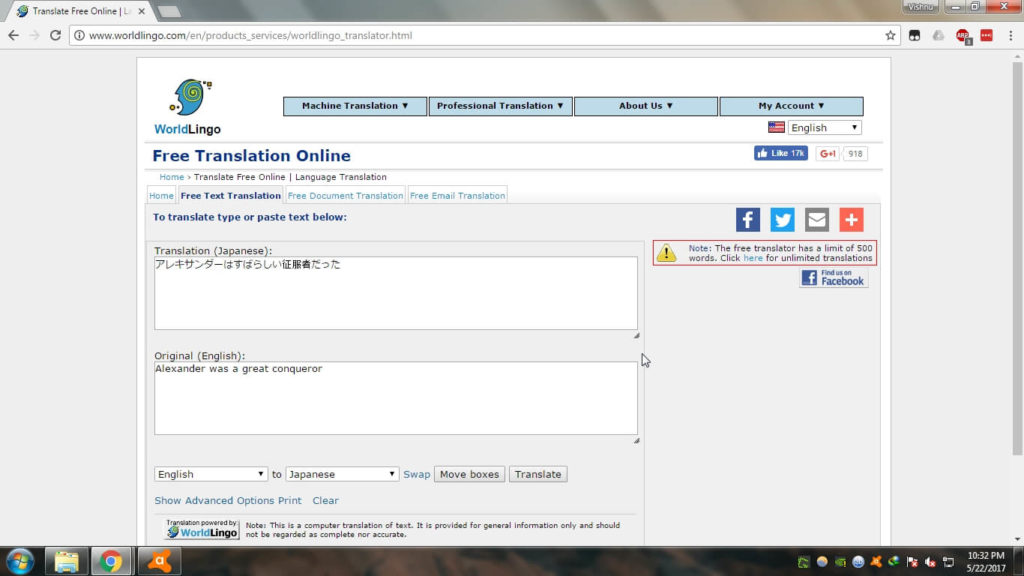
Task: Open Chrome menu three dots
Action: (1010, 35)
